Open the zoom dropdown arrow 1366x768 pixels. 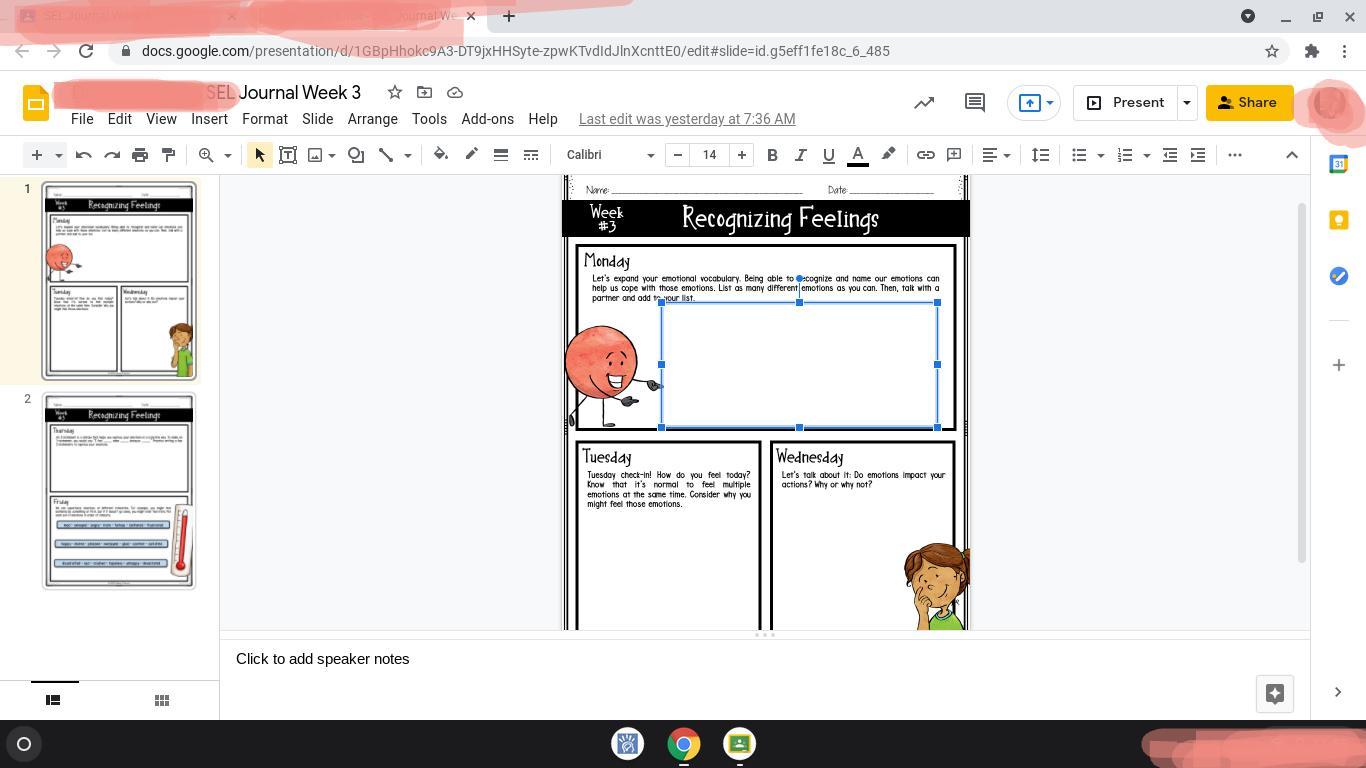click(227, 155)
